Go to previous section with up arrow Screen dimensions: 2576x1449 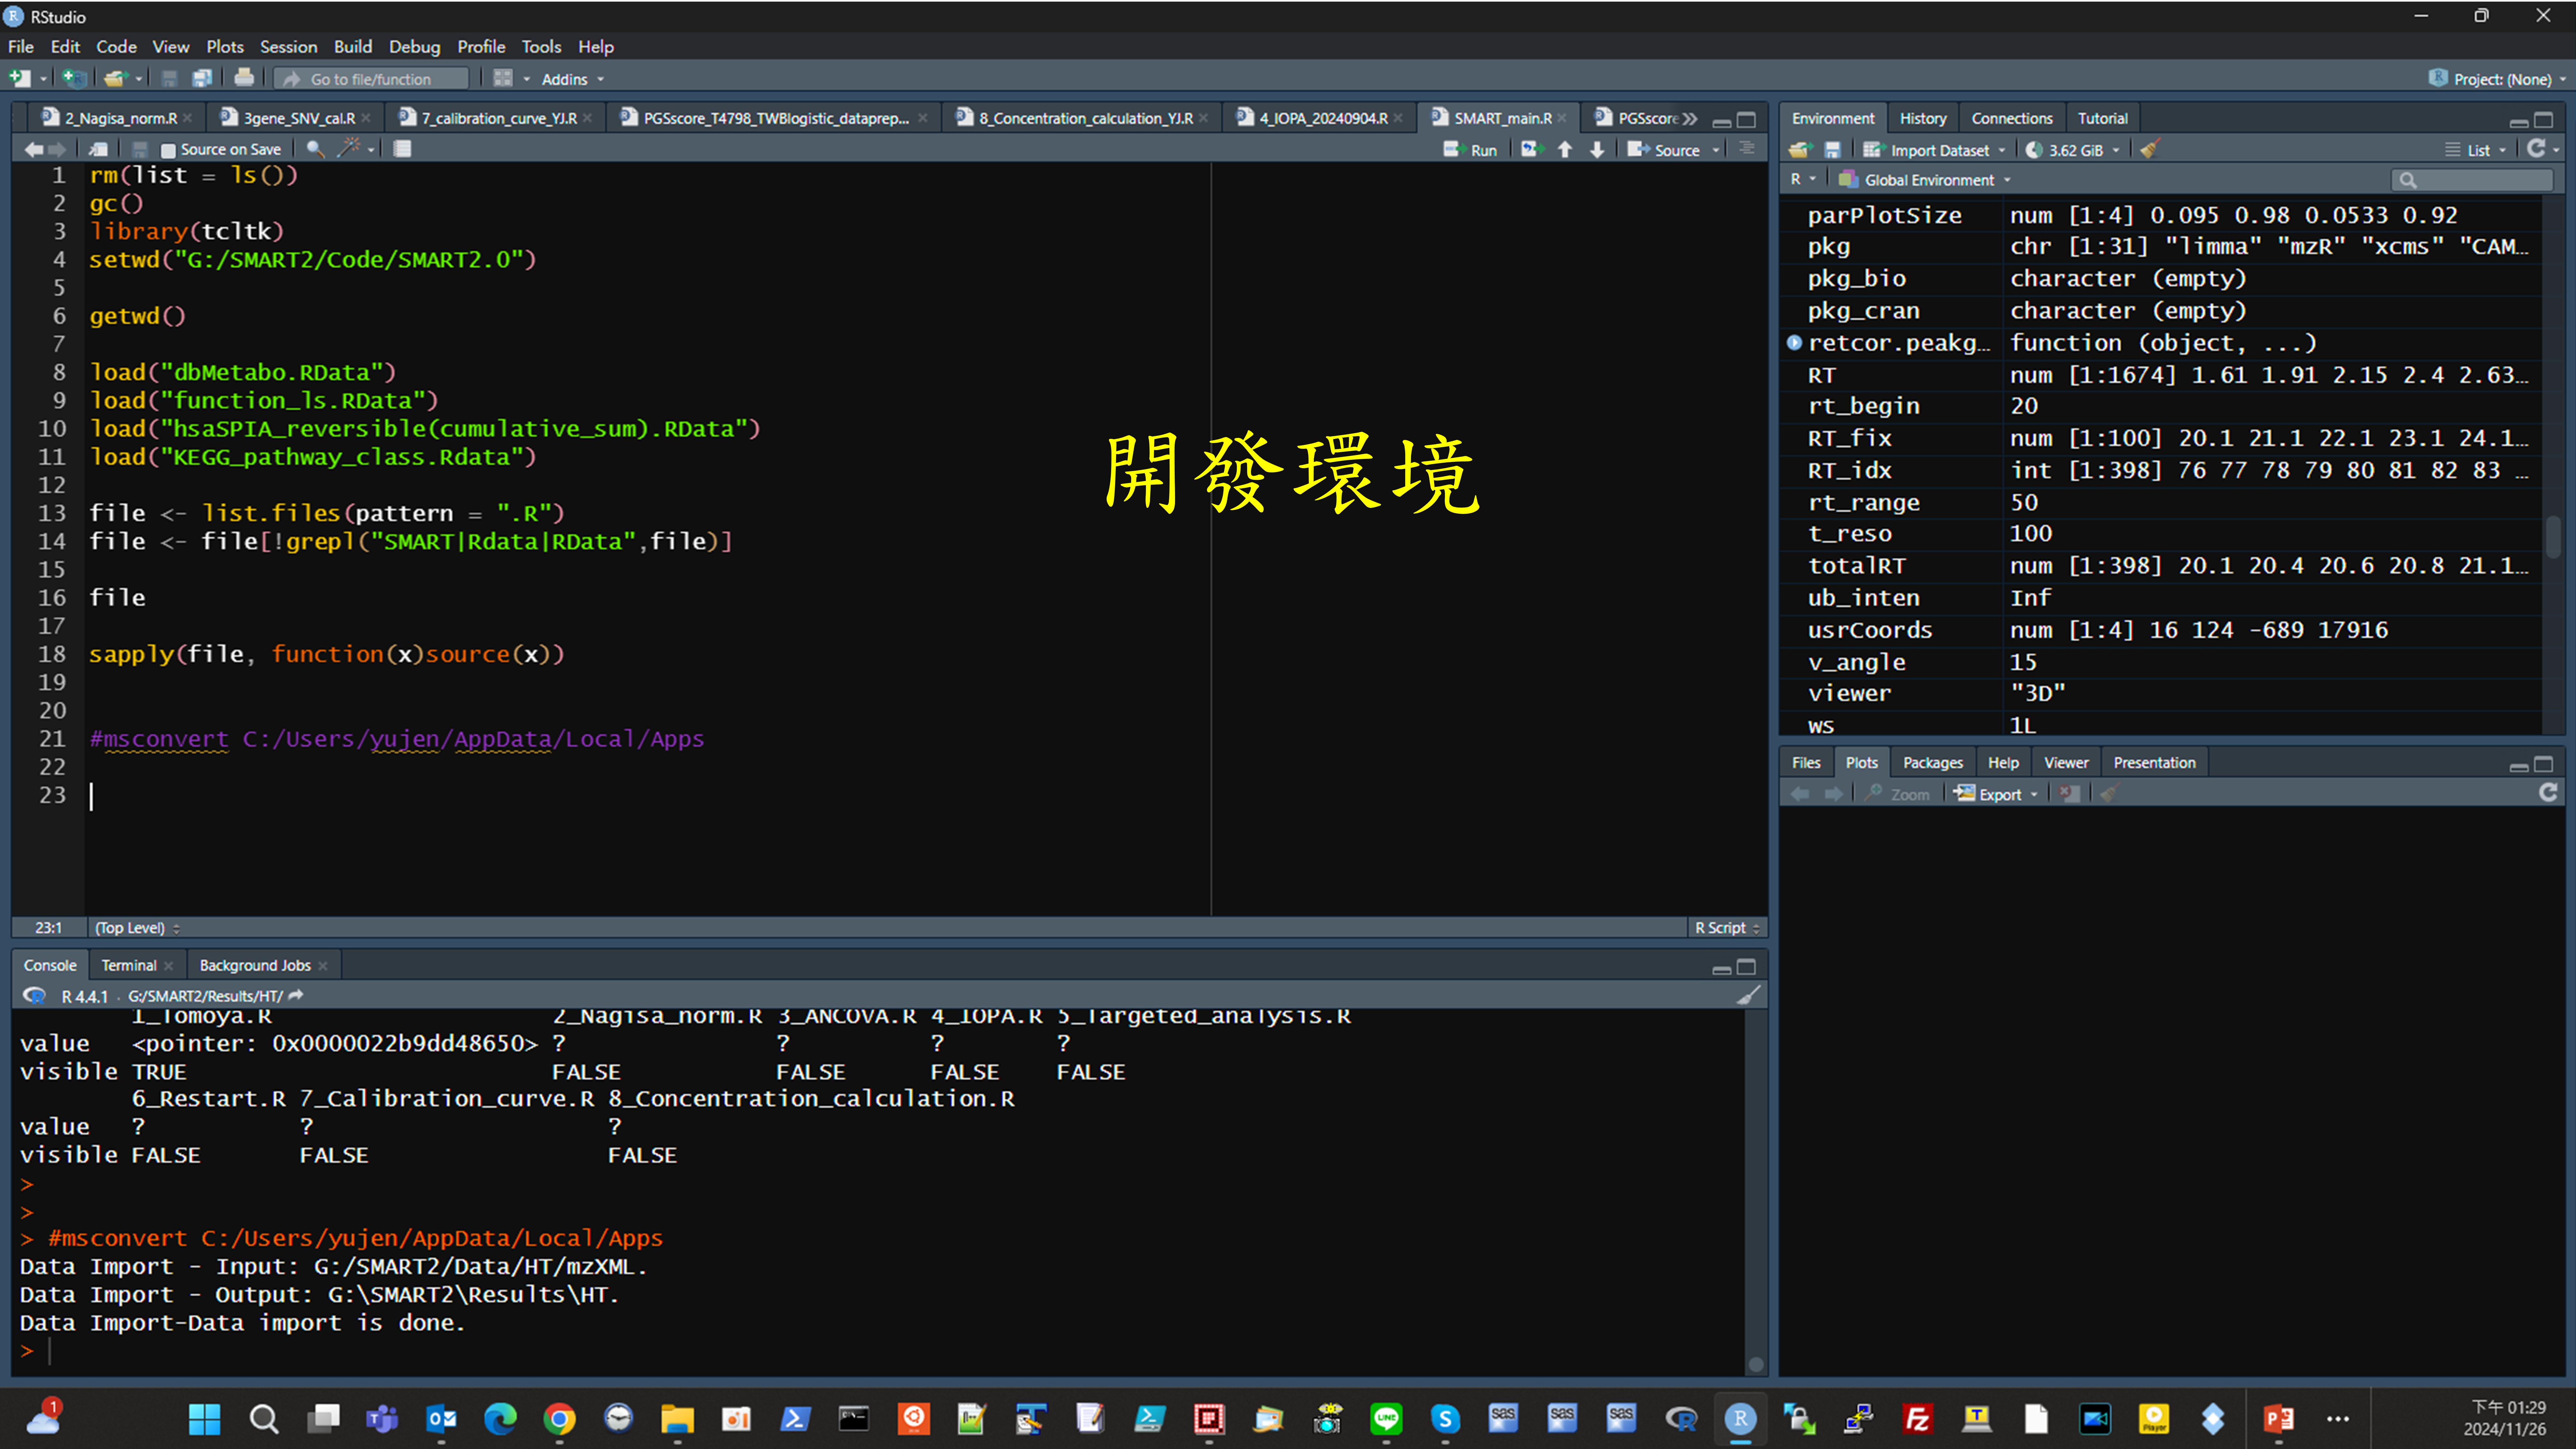point(1565,149)
